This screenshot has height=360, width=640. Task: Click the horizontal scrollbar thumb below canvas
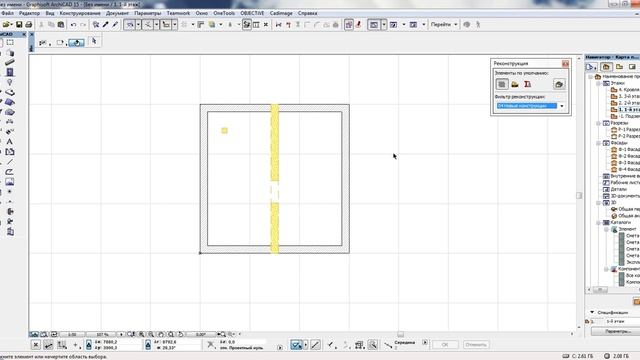(x=400, y=334)
